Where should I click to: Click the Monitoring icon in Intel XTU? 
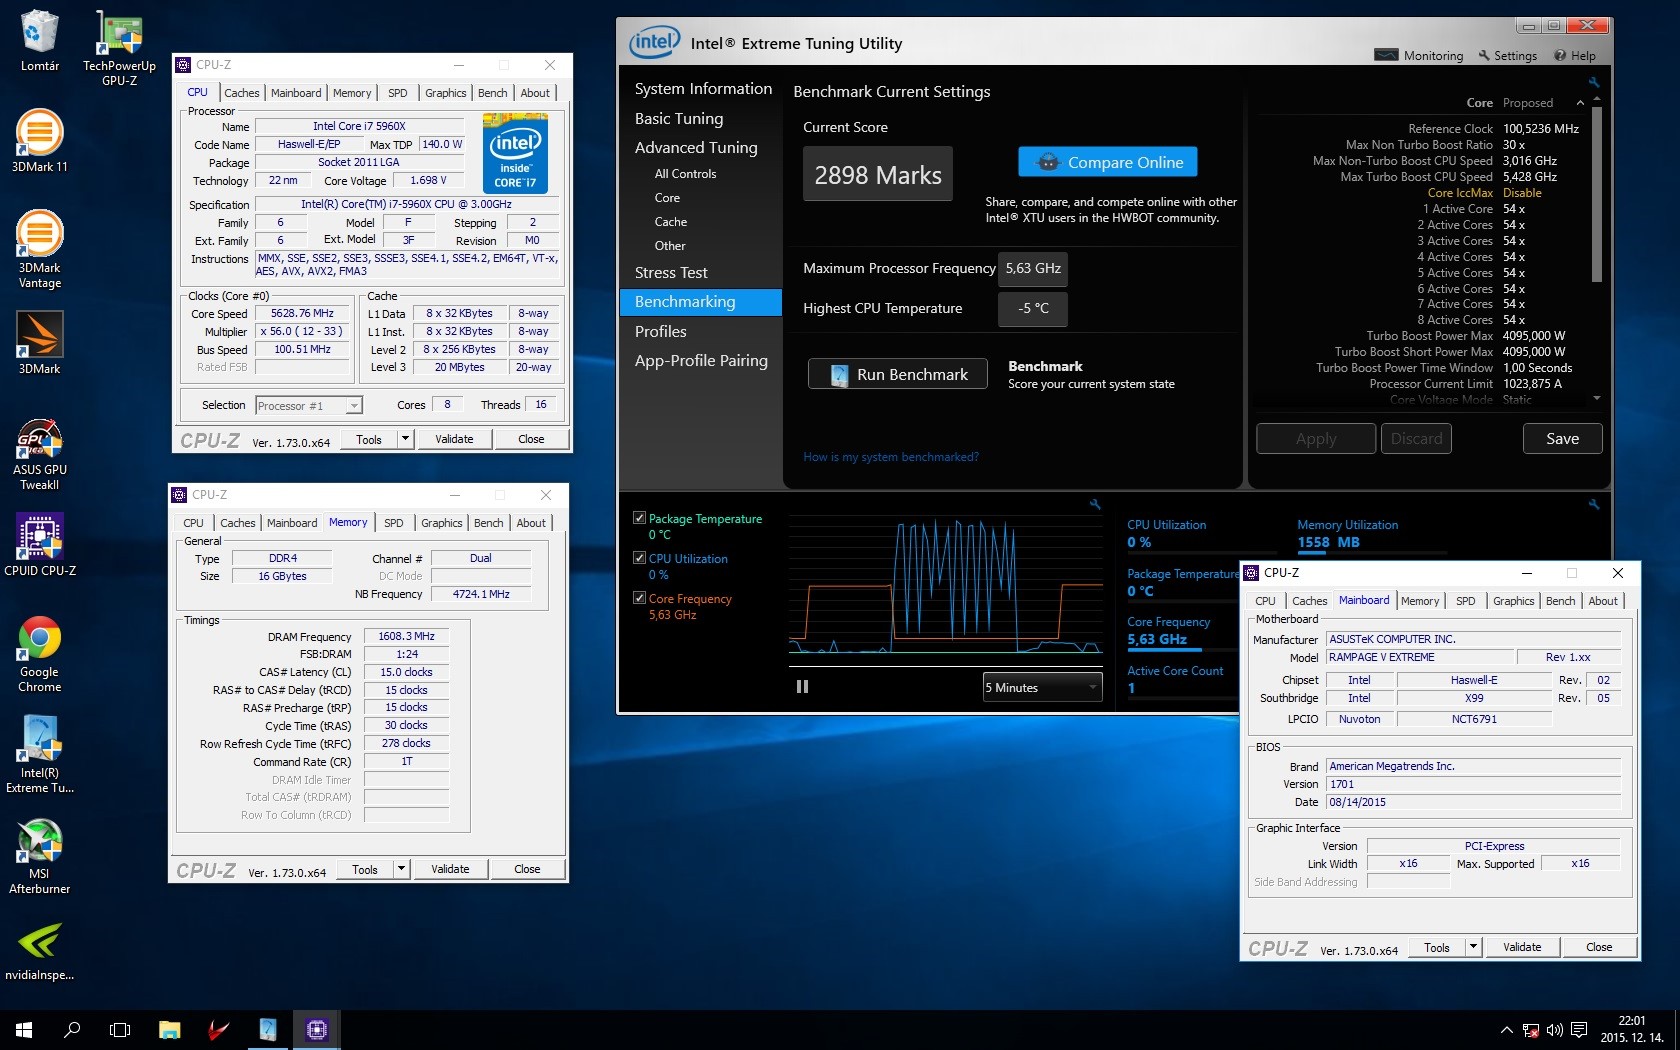(1386, 55)
